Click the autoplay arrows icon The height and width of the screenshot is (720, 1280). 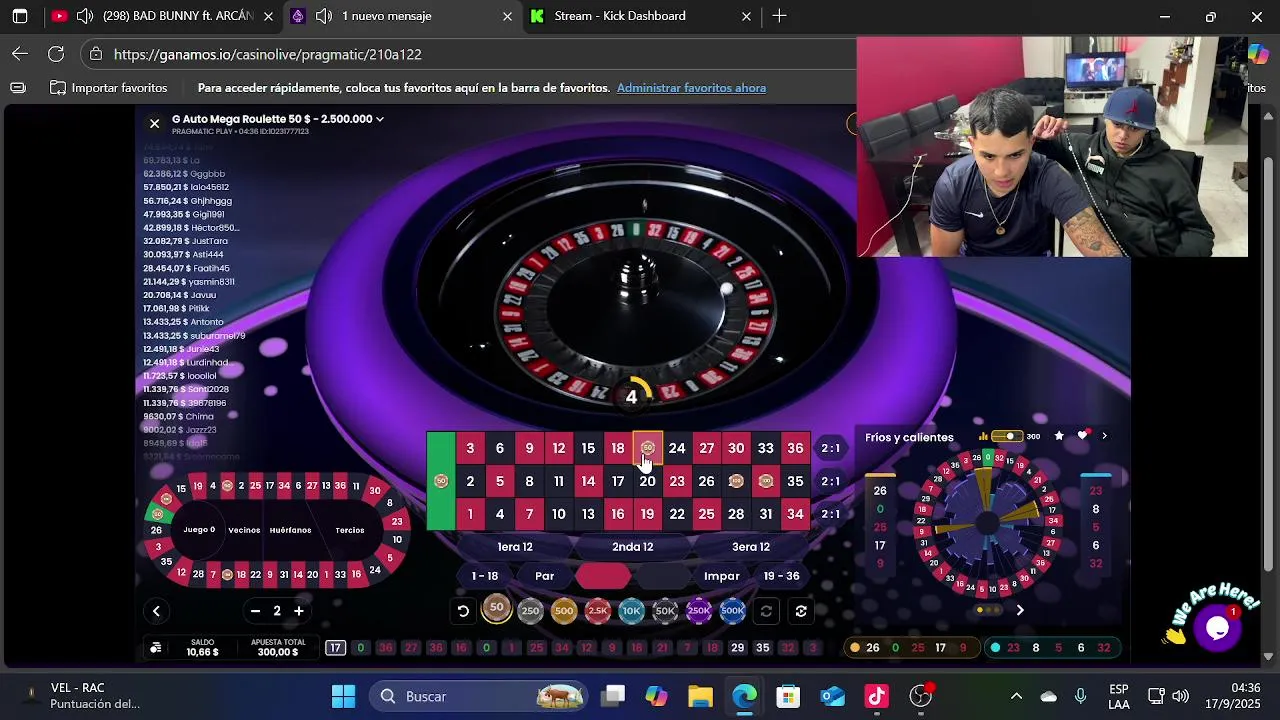pos(801,611)
